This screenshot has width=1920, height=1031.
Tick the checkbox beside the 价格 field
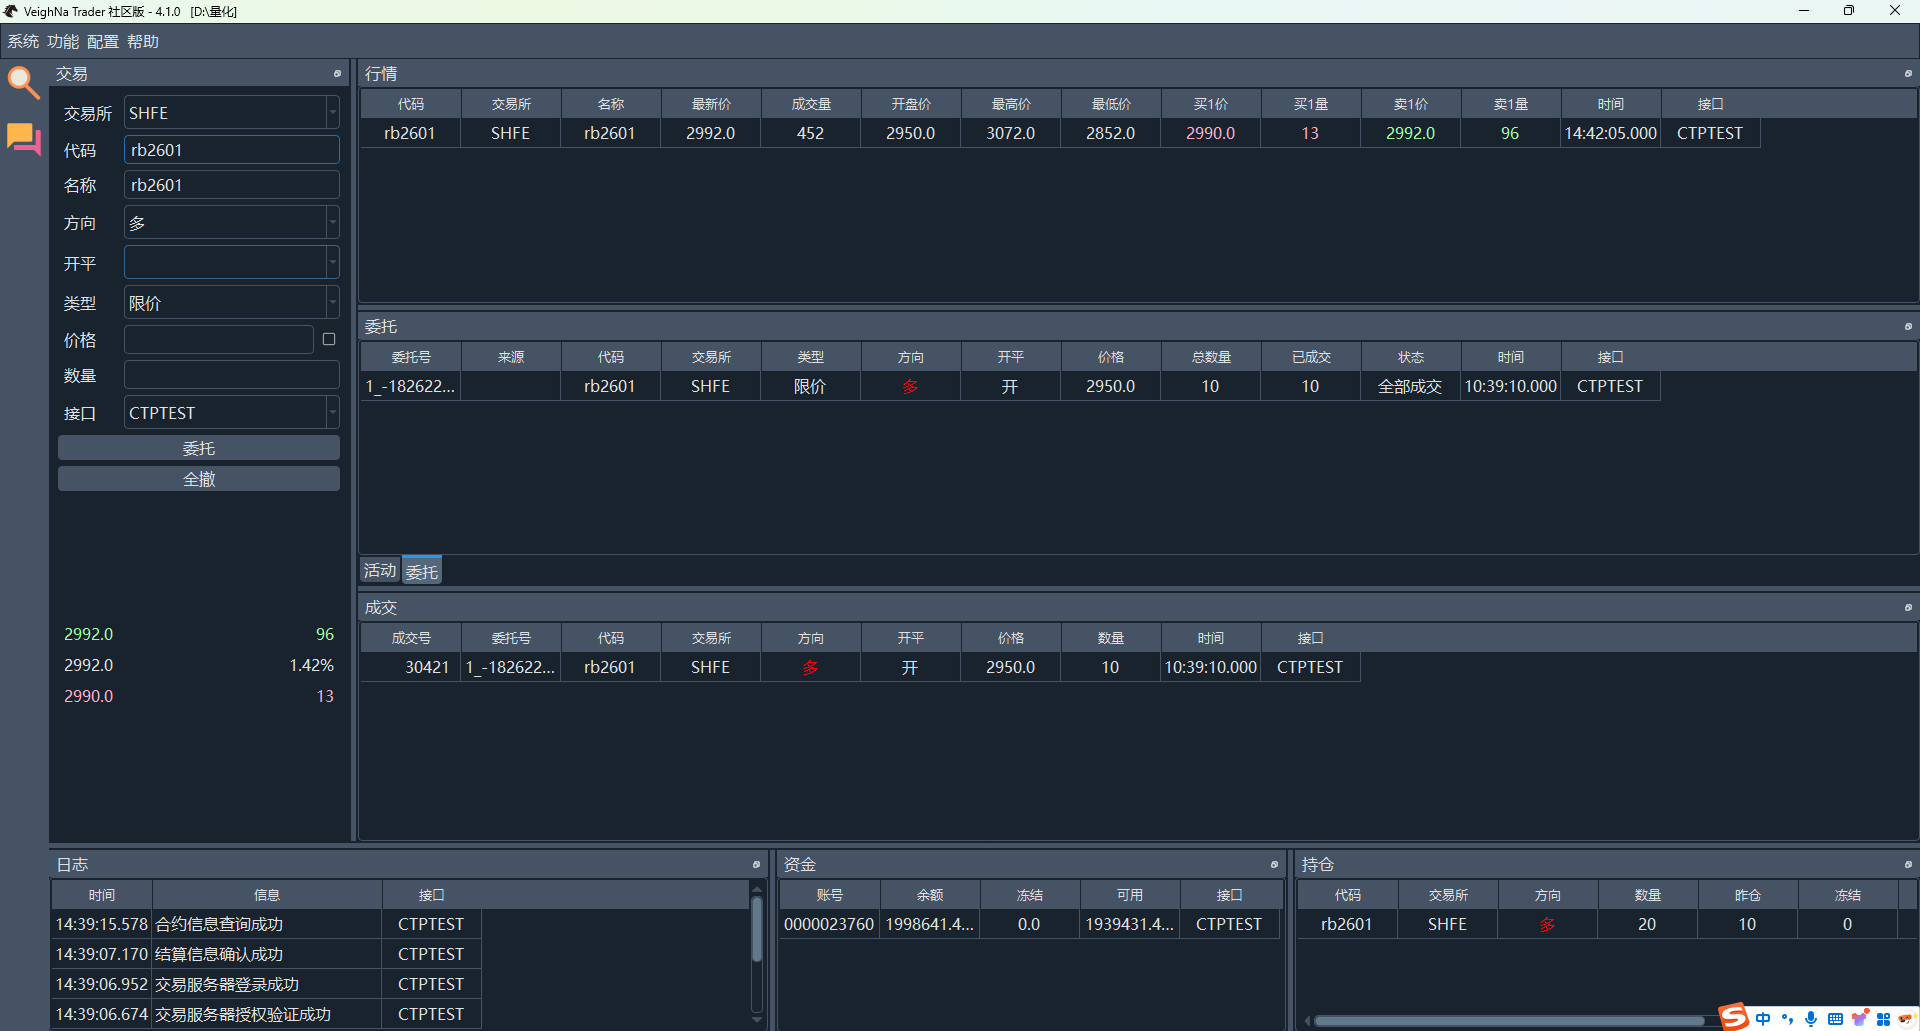click(329, 340)
